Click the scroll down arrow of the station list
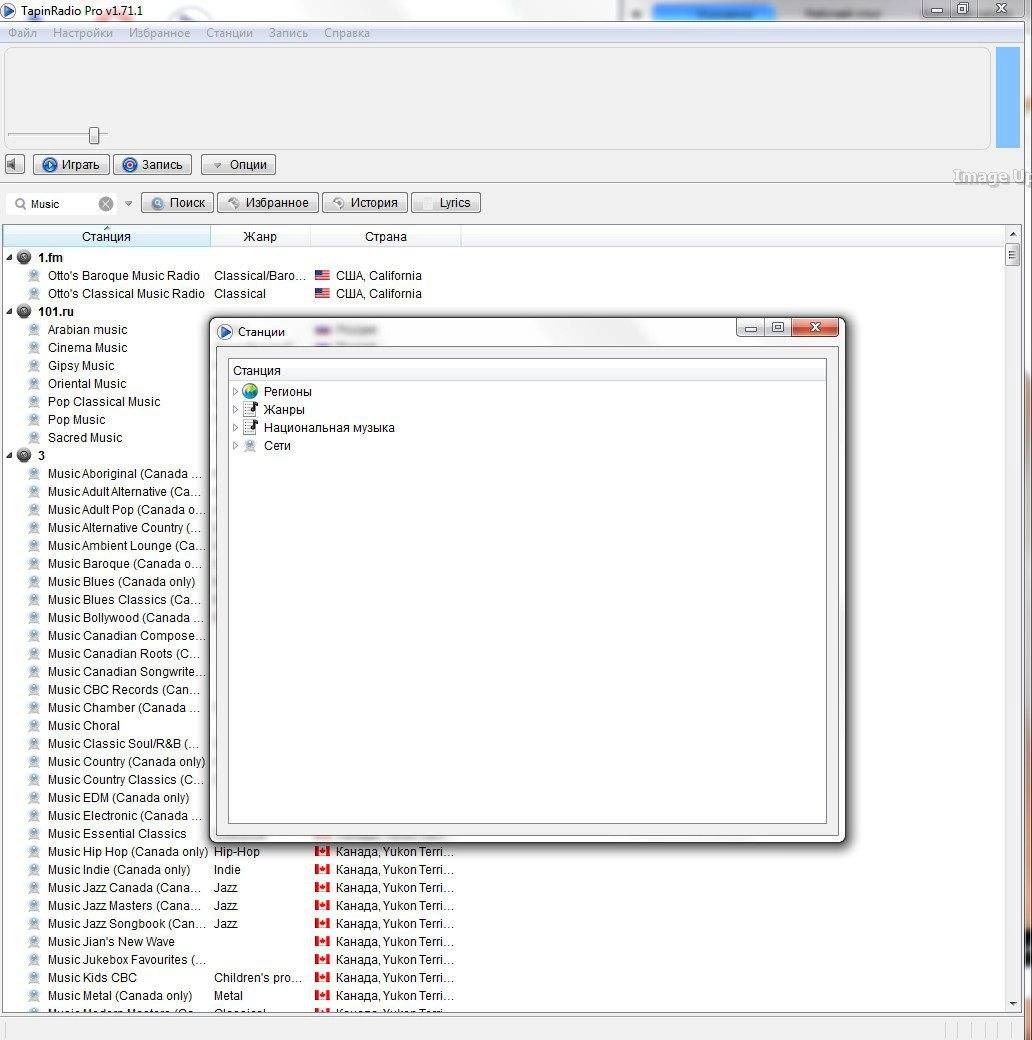 (x=1013, y=1004)
